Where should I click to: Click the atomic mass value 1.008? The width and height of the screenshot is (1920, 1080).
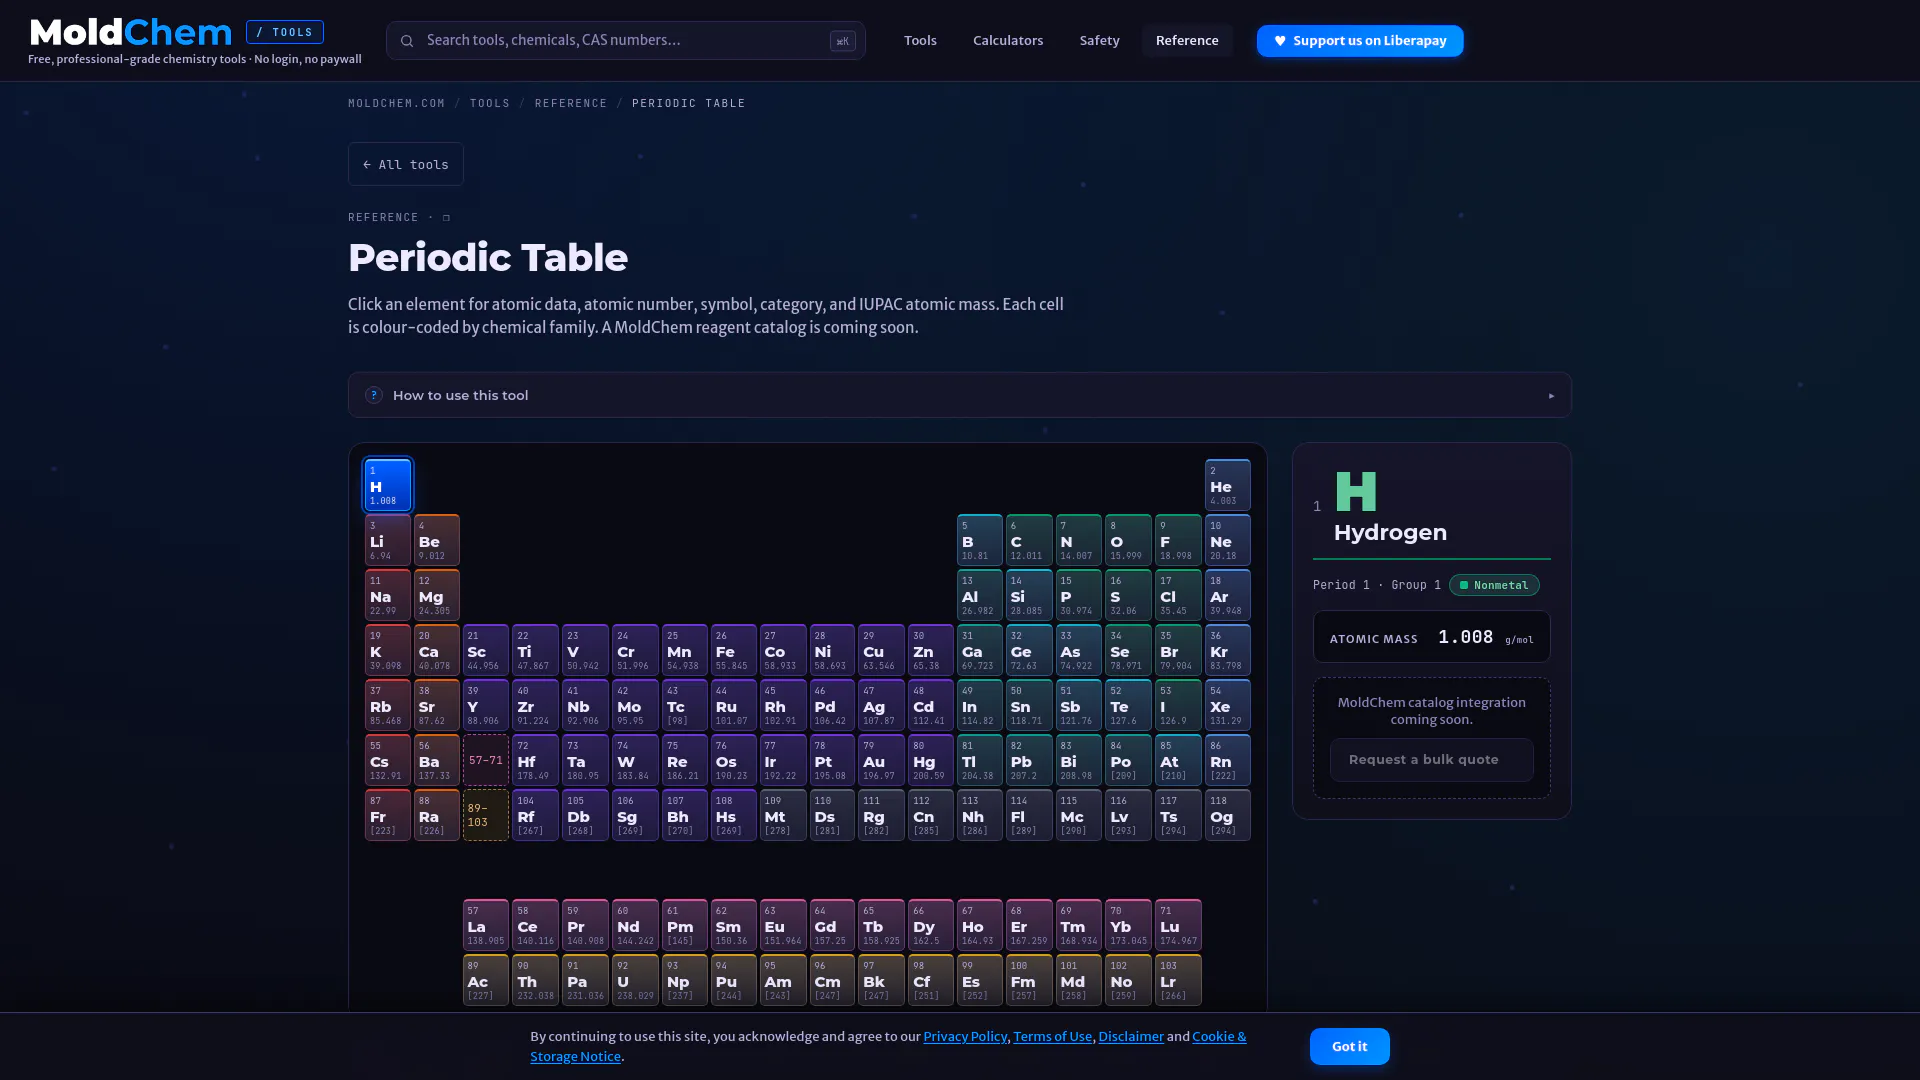coord(1465,637)
